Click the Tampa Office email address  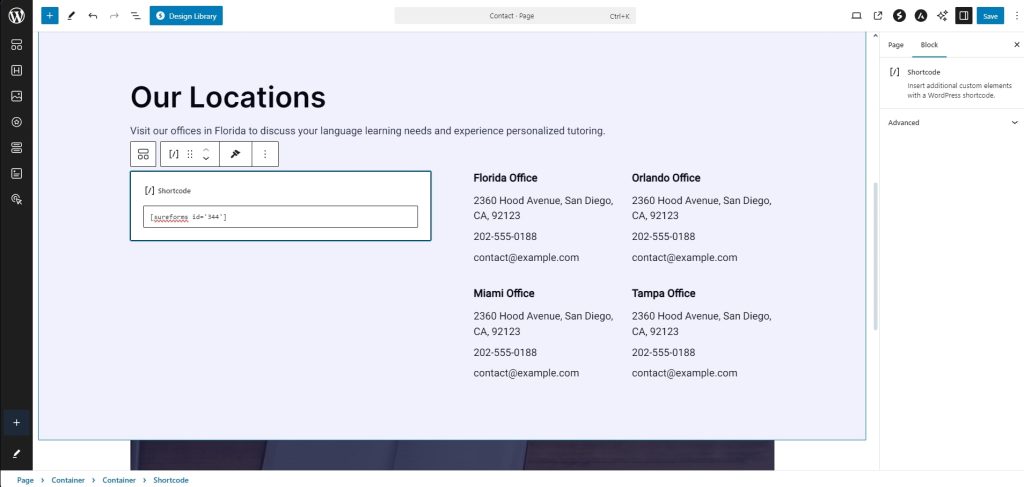(x=684, y=373)
